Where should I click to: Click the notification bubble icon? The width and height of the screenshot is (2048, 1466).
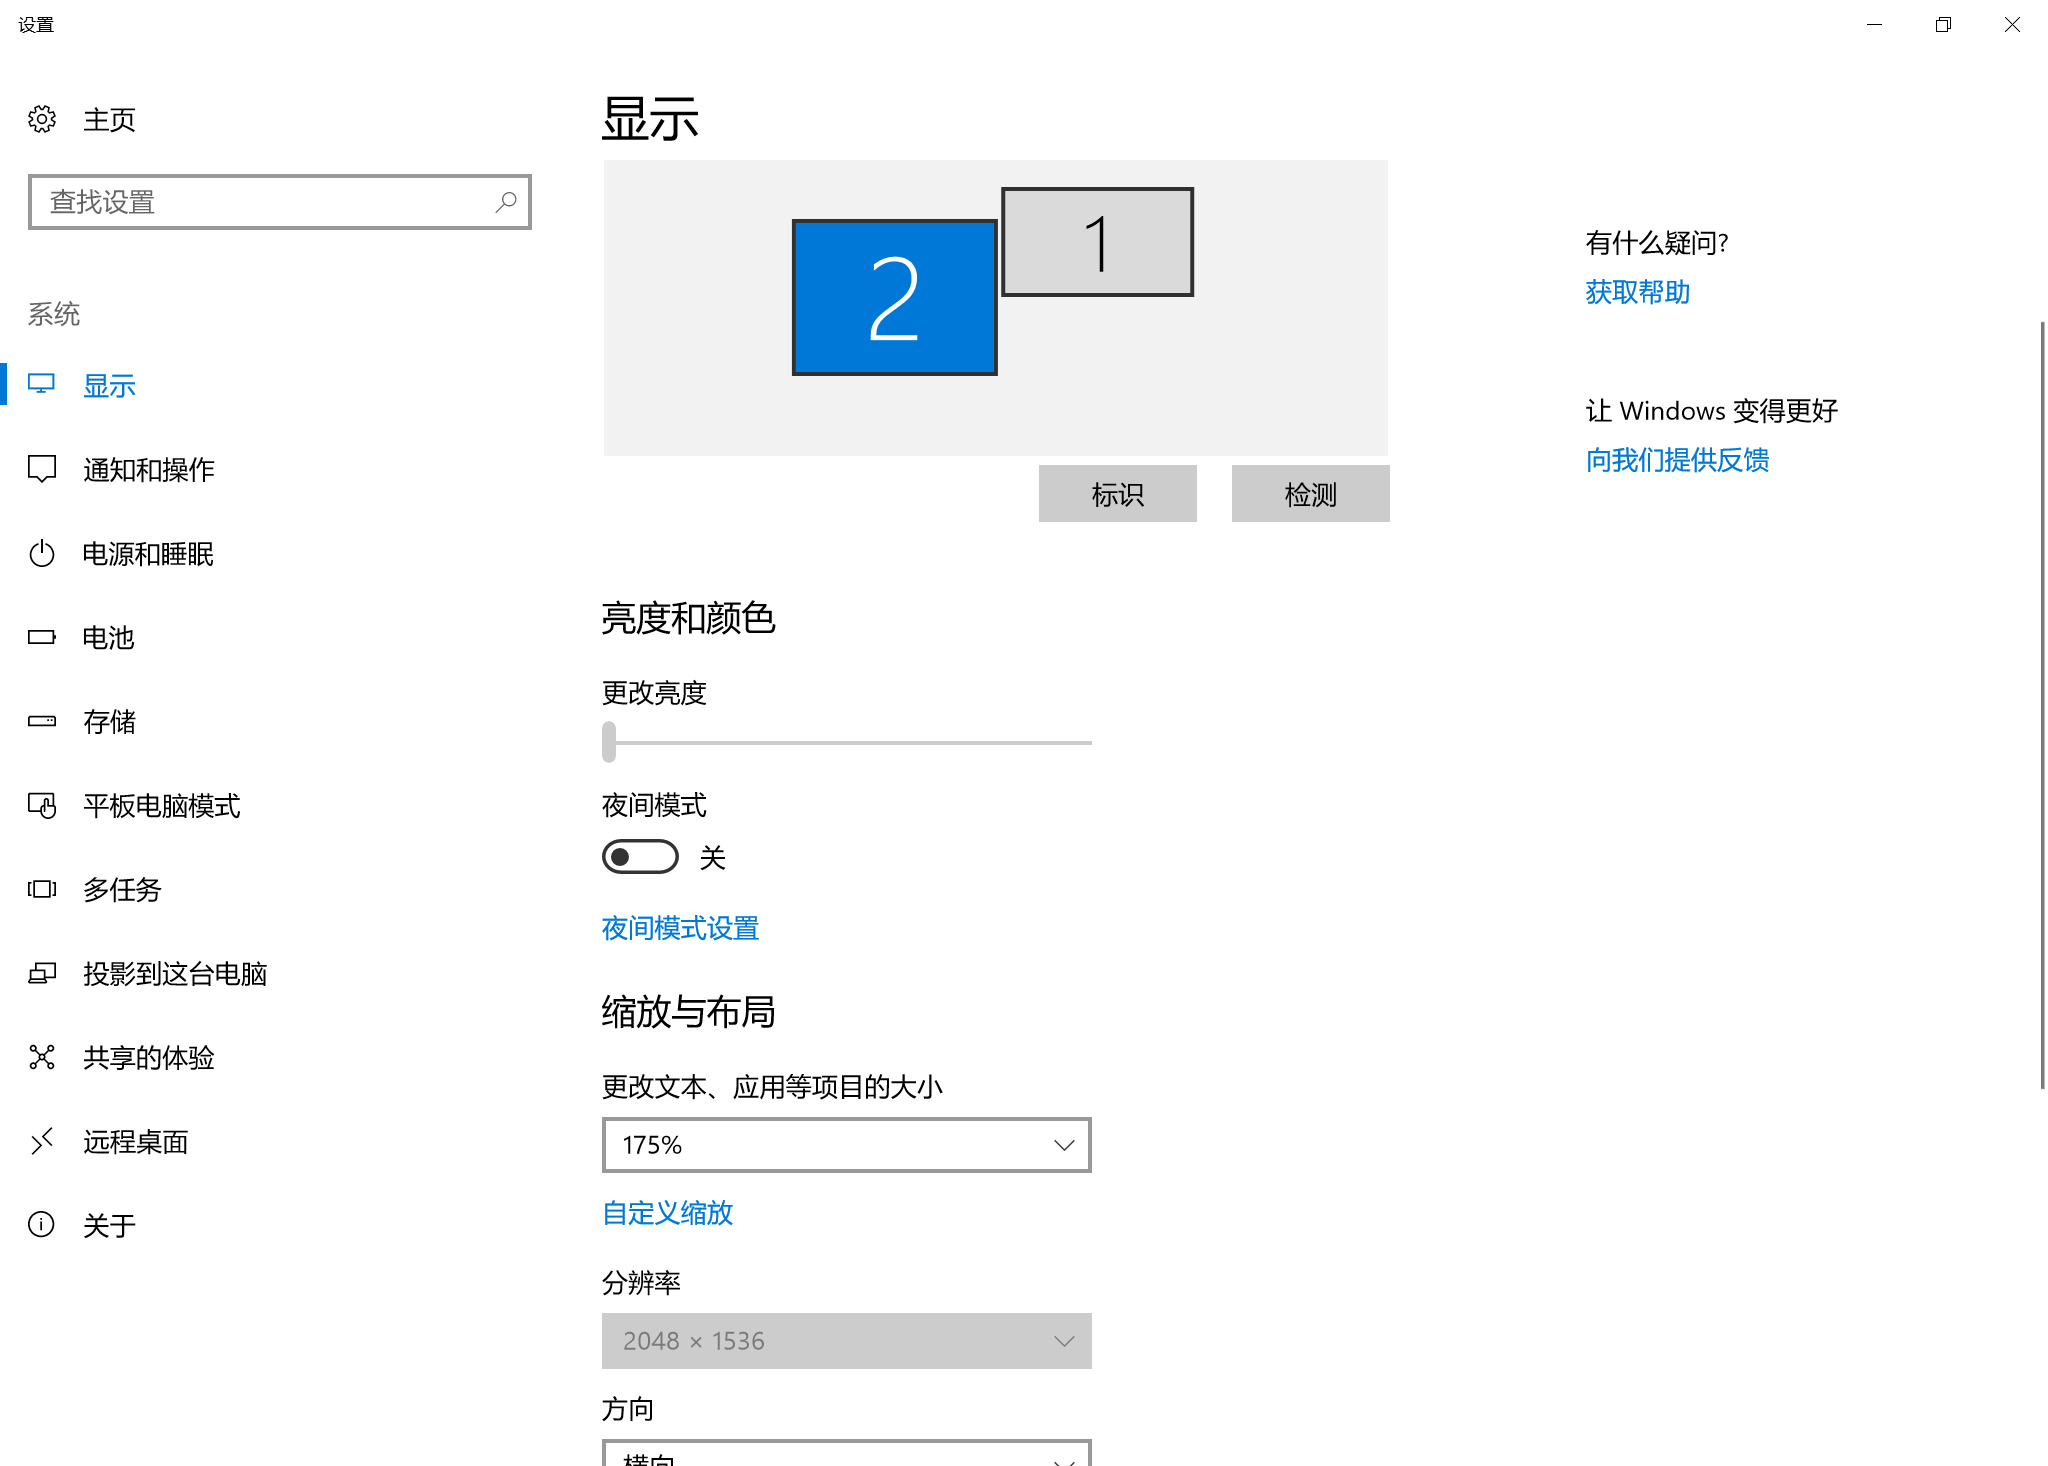42,469
